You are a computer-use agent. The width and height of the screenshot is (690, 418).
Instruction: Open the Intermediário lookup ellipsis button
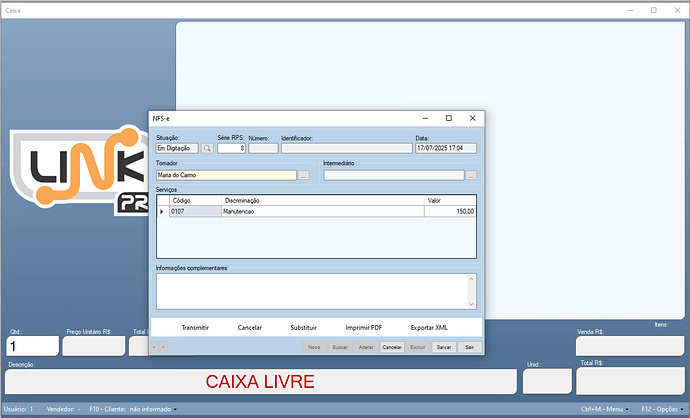471,175
